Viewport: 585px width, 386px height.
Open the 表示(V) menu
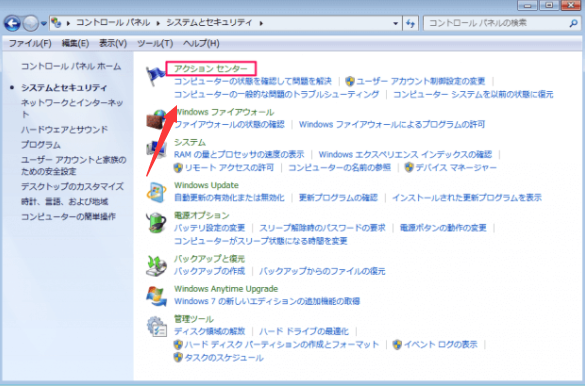[113, 43]
